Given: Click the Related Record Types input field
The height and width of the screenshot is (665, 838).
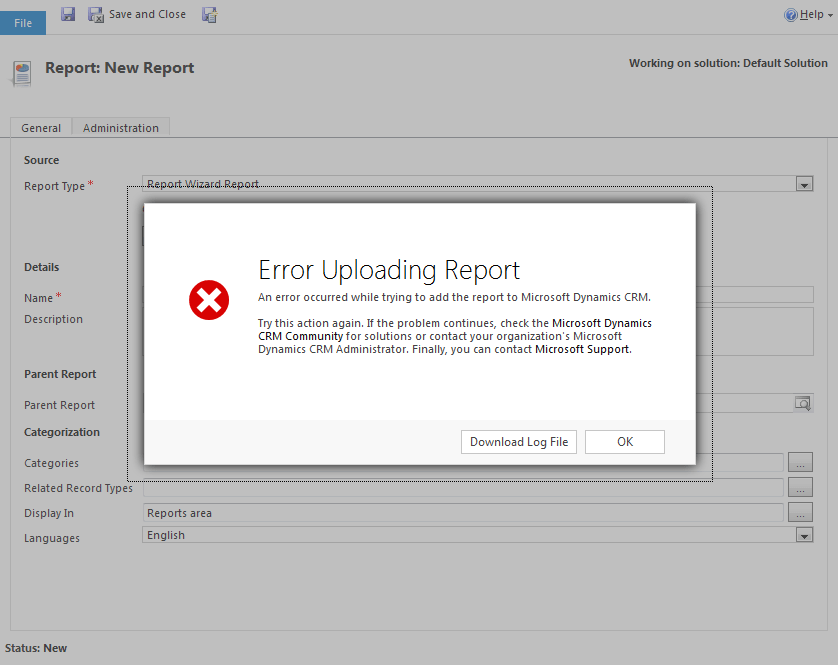Looking at the screenshot, I should (x=463, y=488).
